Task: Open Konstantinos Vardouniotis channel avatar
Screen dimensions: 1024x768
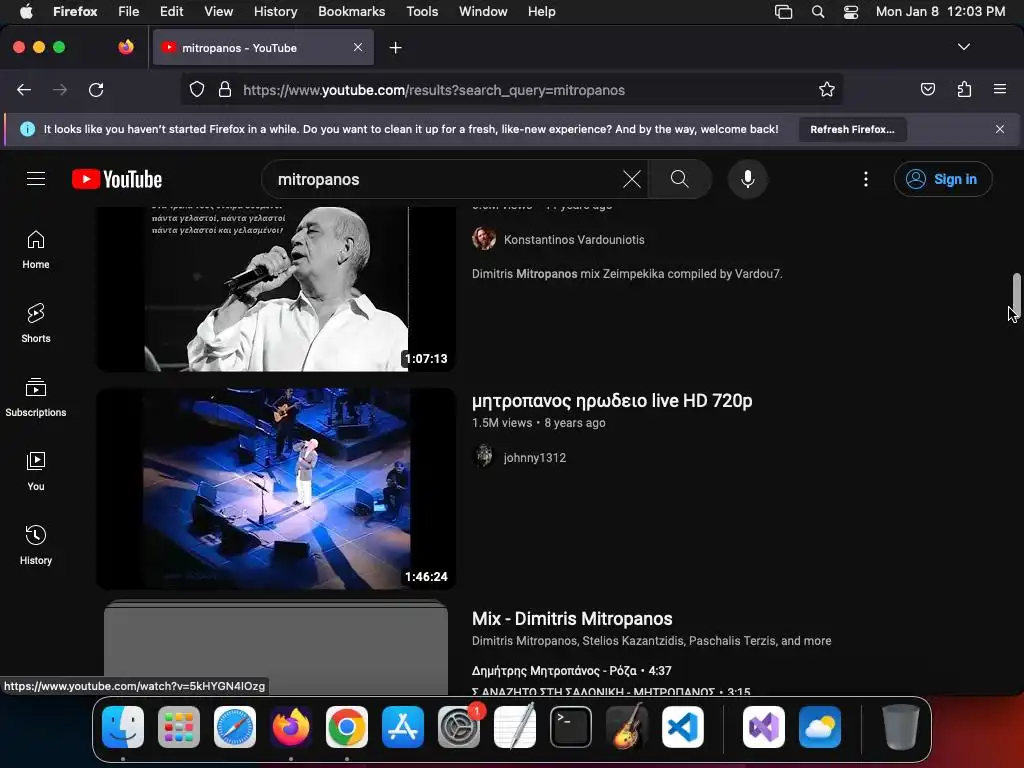Action: tap(484, 240)
